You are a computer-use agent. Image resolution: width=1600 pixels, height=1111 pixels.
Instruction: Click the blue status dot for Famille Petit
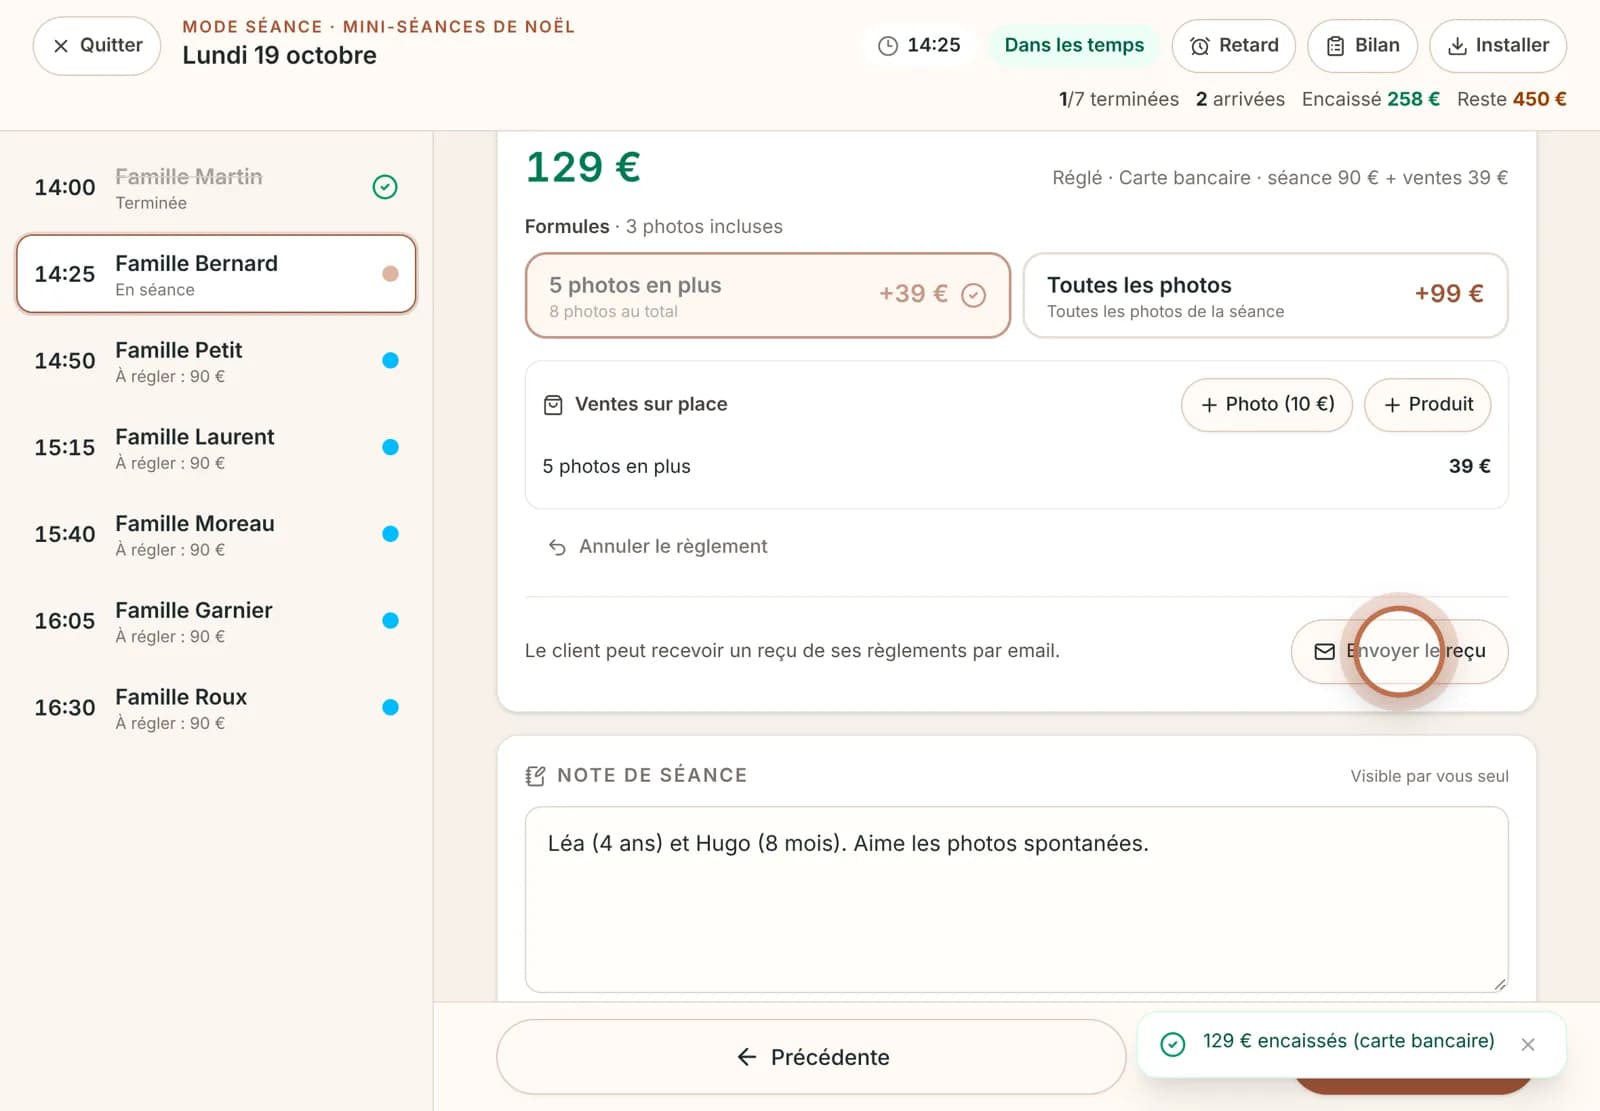(x=390, y=361)
